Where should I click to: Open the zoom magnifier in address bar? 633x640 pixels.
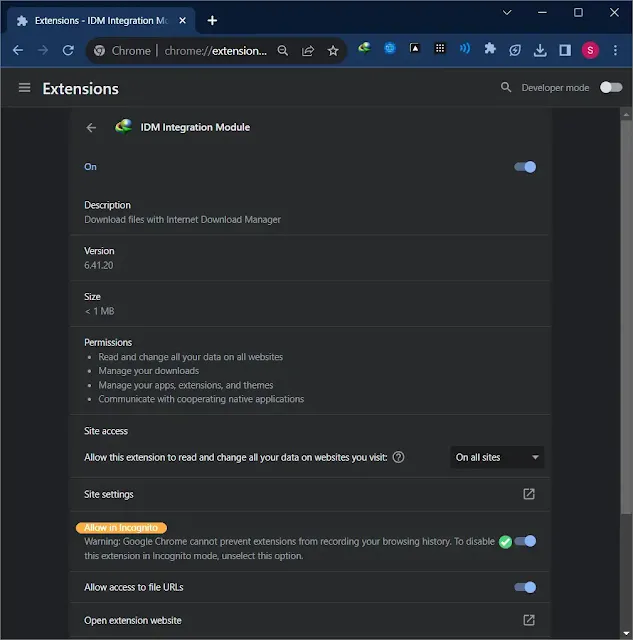point(282,51)
